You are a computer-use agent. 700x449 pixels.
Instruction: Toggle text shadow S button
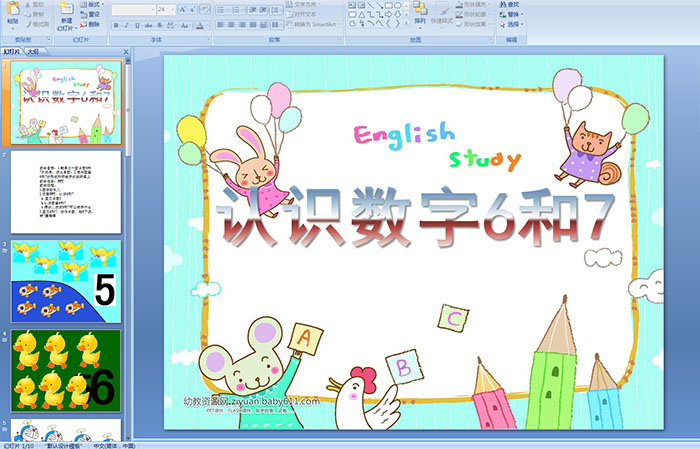tap(160, 25)
